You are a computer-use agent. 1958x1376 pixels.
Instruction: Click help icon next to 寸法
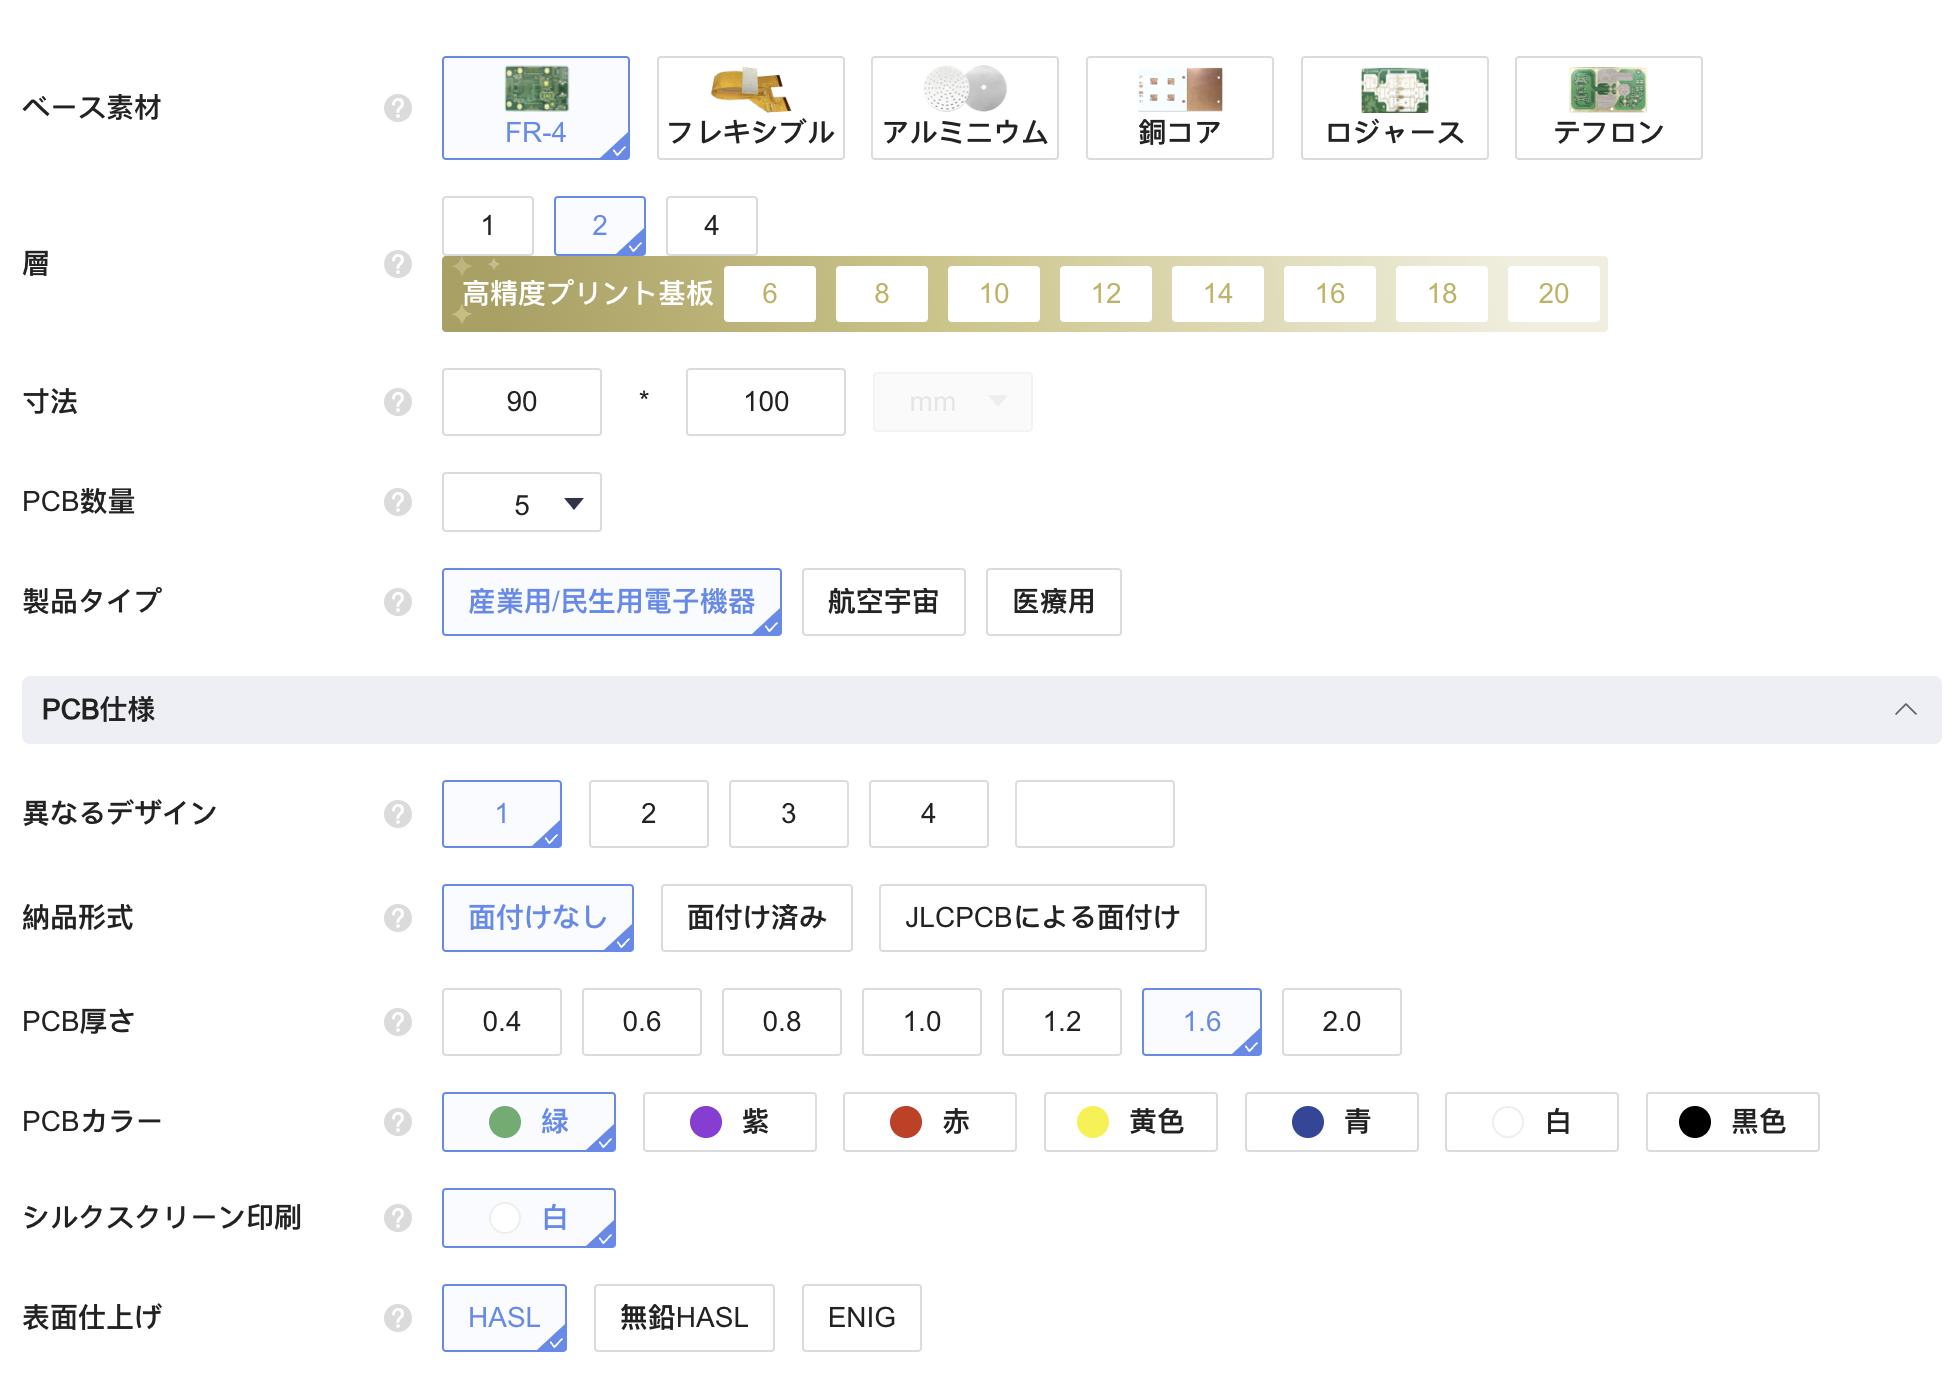[398, 402]
